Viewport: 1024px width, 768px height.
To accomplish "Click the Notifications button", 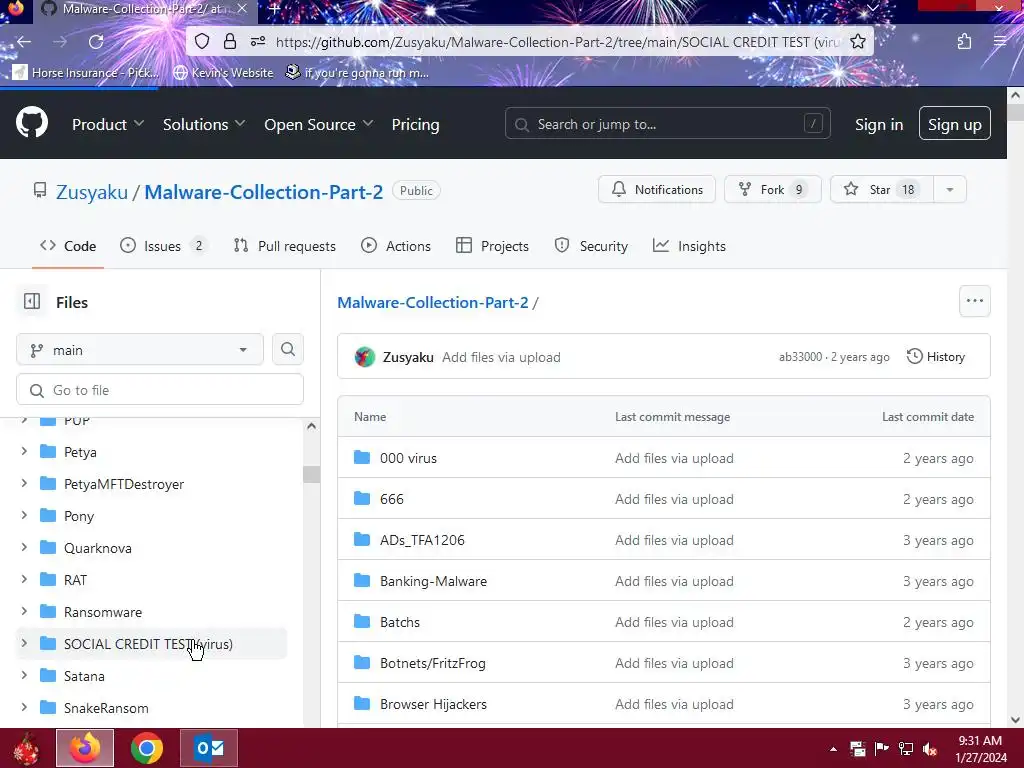I will [657, 190].
